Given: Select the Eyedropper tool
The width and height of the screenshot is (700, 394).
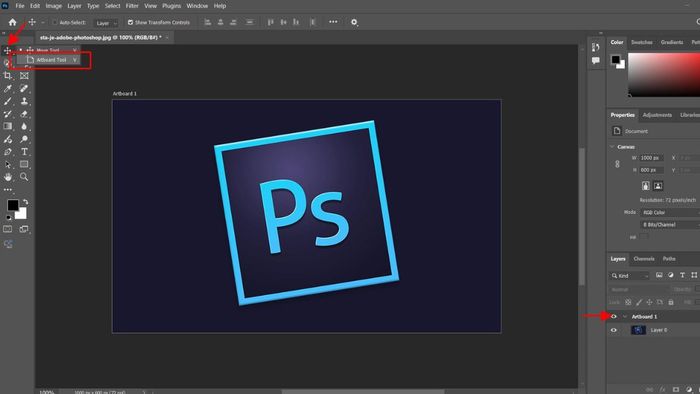Looking at the screenshot, I should click(8, 88).
